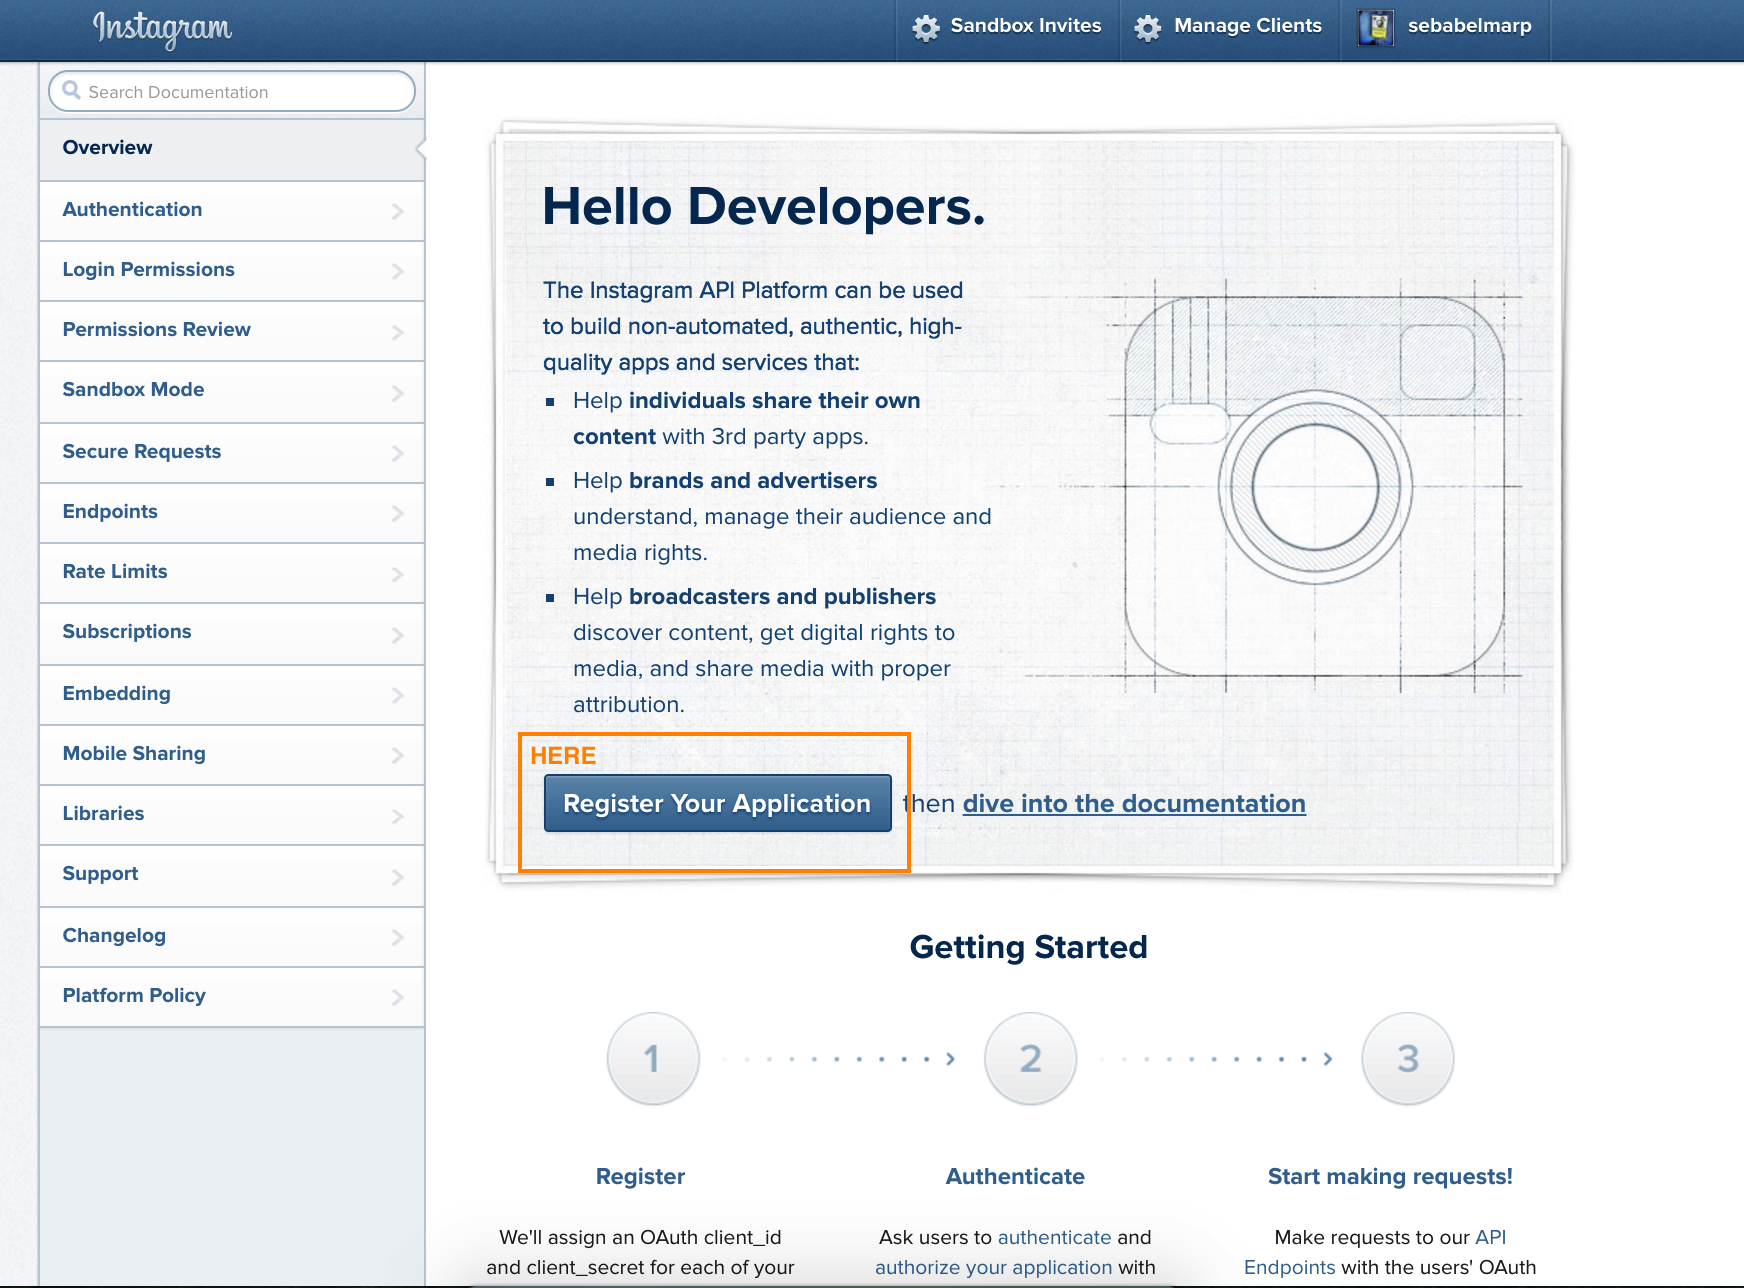The image size is (1744, 1288).
Task: Expand the Platform Policy row chevron
Action: (x=397, y=997)
